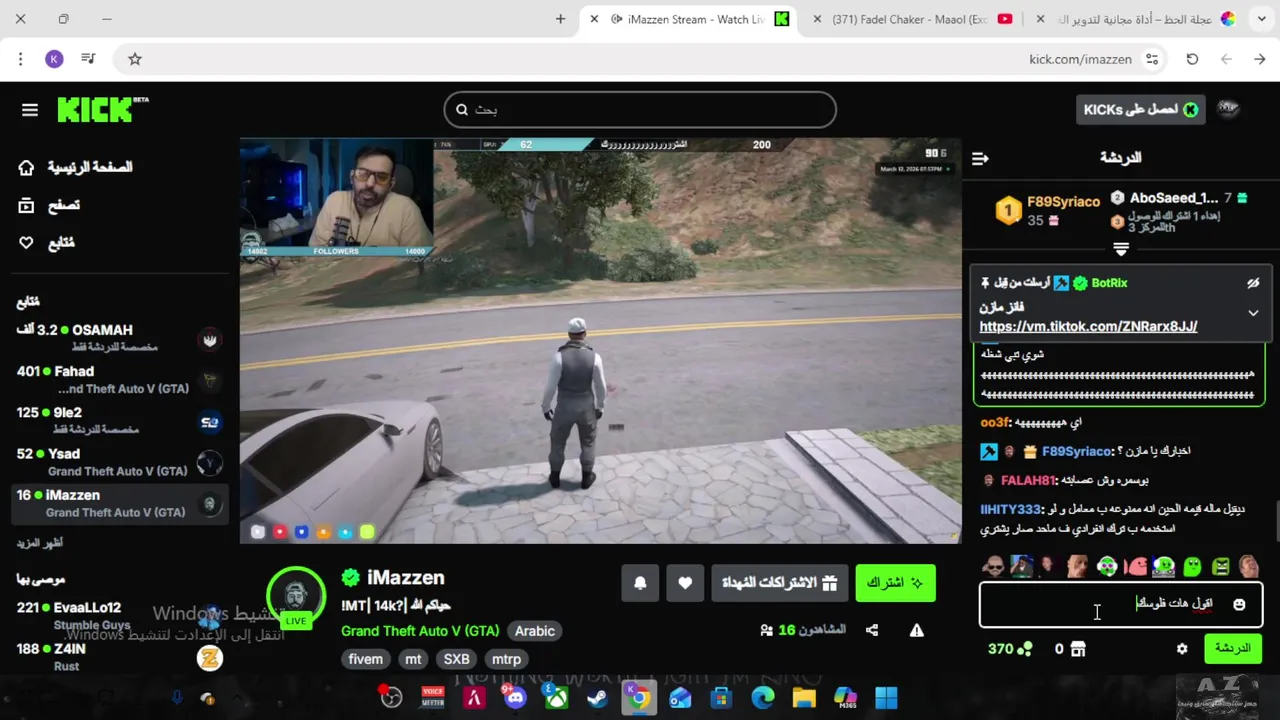Image resolution: width=1280 pixels, height=720 pixels.
Task: Open OBS Studio from the taskbar
Action: pyautogui.click(x=391, y=698)
